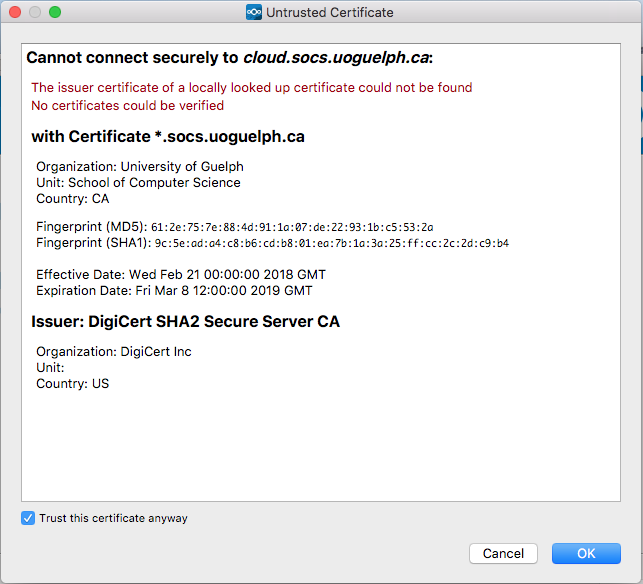Viewport: 643px width, 584px height.
Task: Click the issuer certificate not found error
Action: (251, 88)
